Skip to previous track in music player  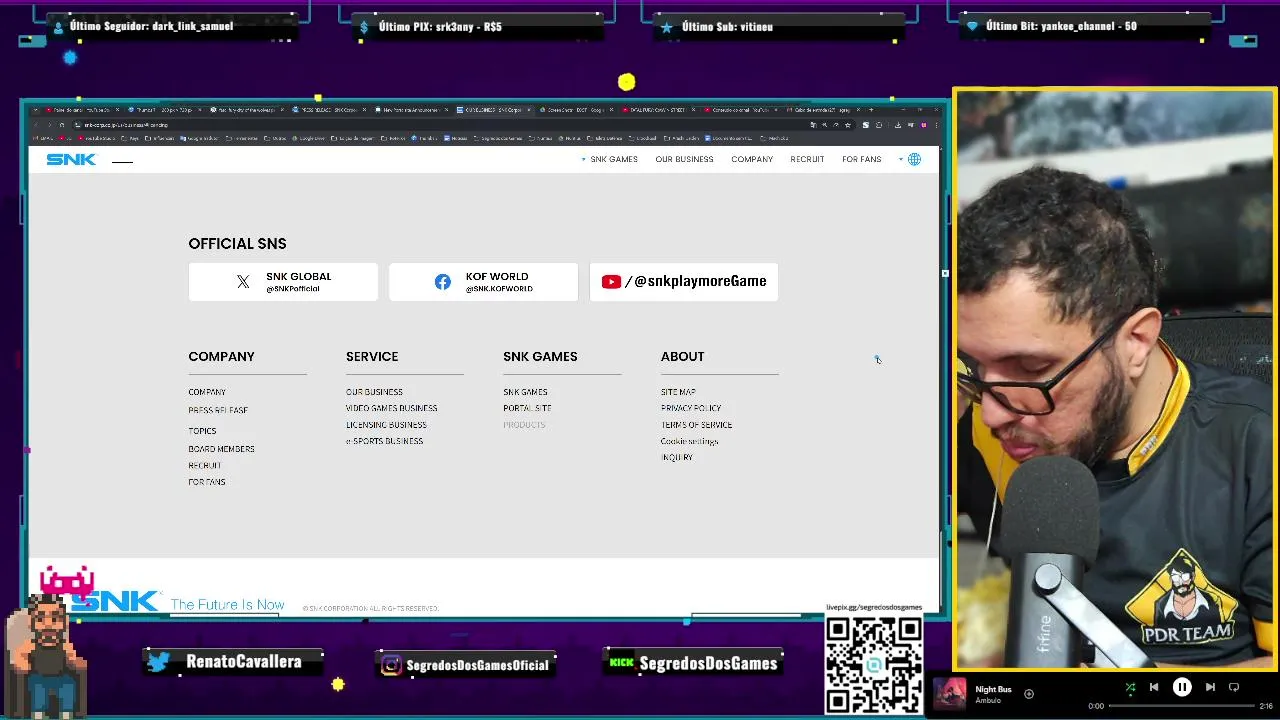tap(1154, 687)
